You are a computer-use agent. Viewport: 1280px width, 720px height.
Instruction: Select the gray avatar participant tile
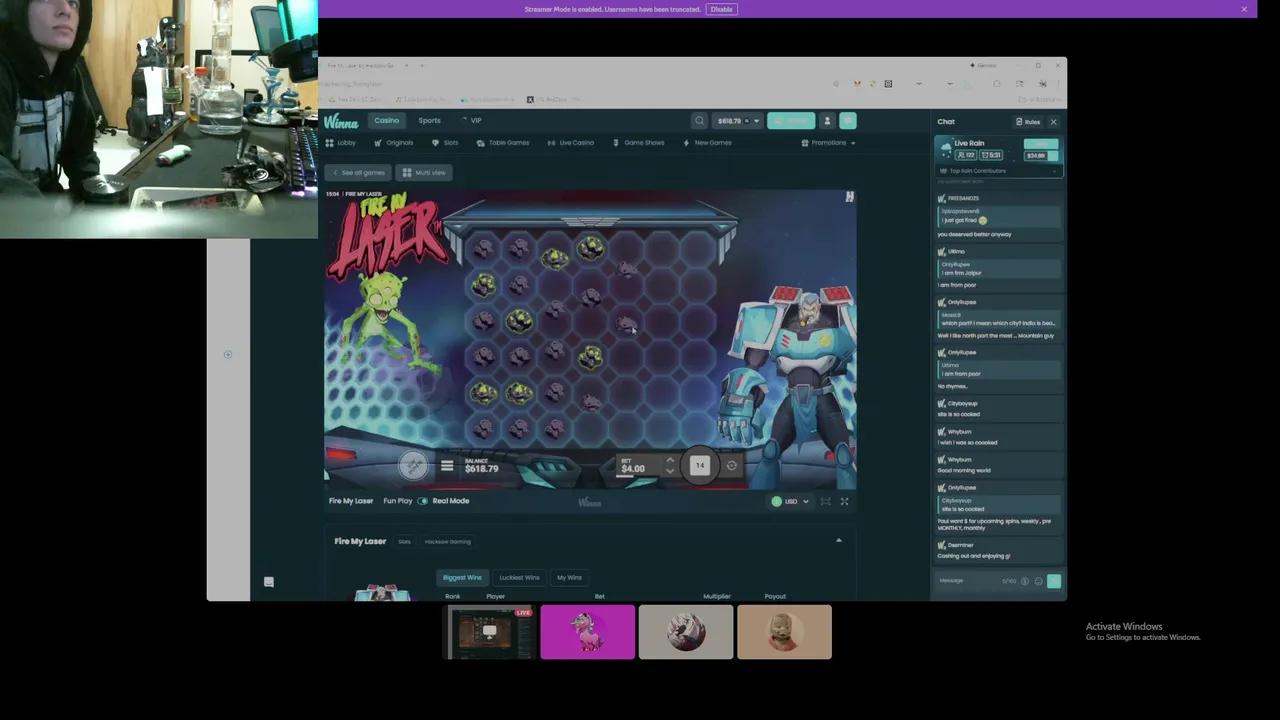pyautogui.click(x=685, y=632)
